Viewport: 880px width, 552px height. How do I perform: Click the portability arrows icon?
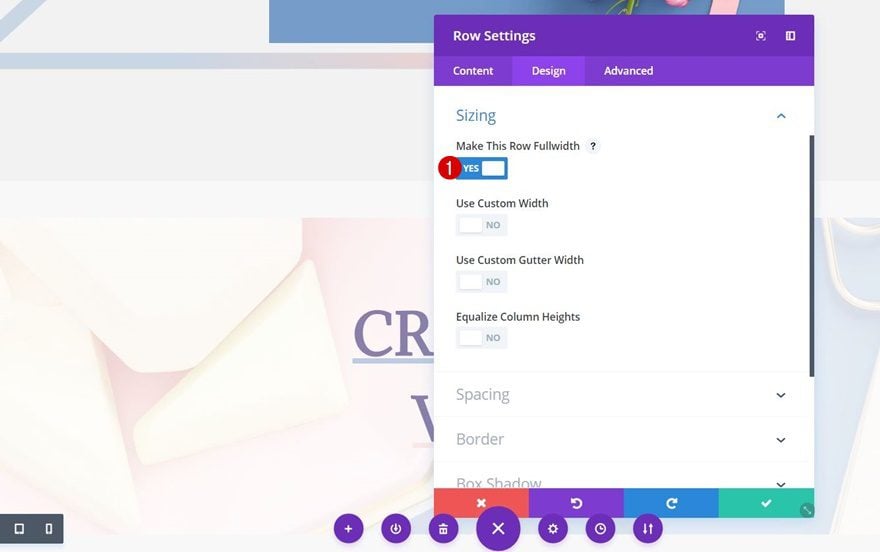pyautogui.click(x=648, y=528)
